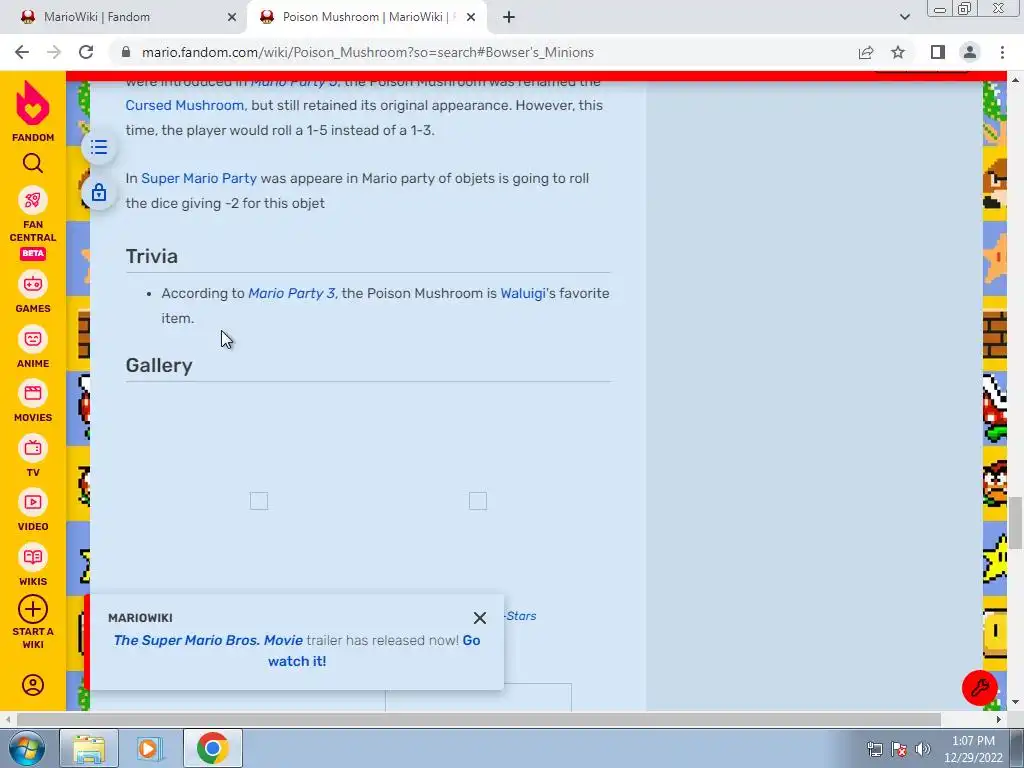Screen dimensions: 1024x768
Task: Open the red wrench tools button
Action: [x=980, y=688]
